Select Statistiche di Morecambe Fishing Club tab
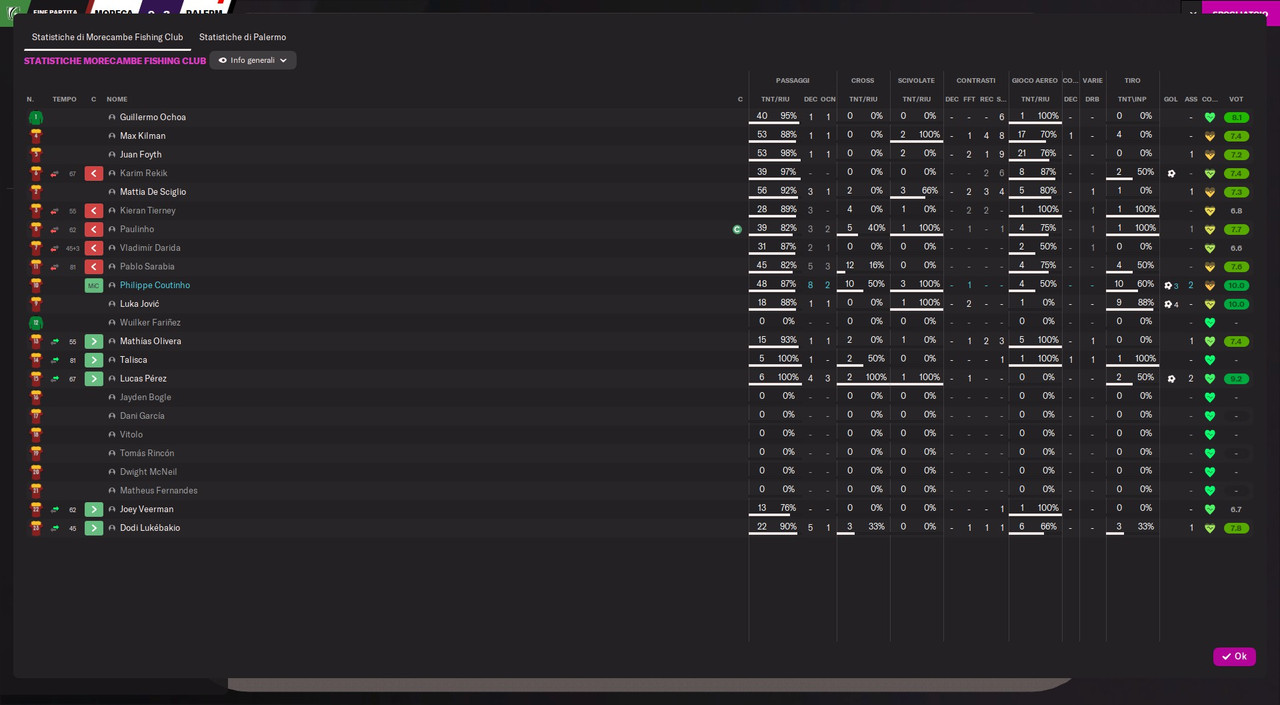The image size is (1280, 705). click(107, 37)
